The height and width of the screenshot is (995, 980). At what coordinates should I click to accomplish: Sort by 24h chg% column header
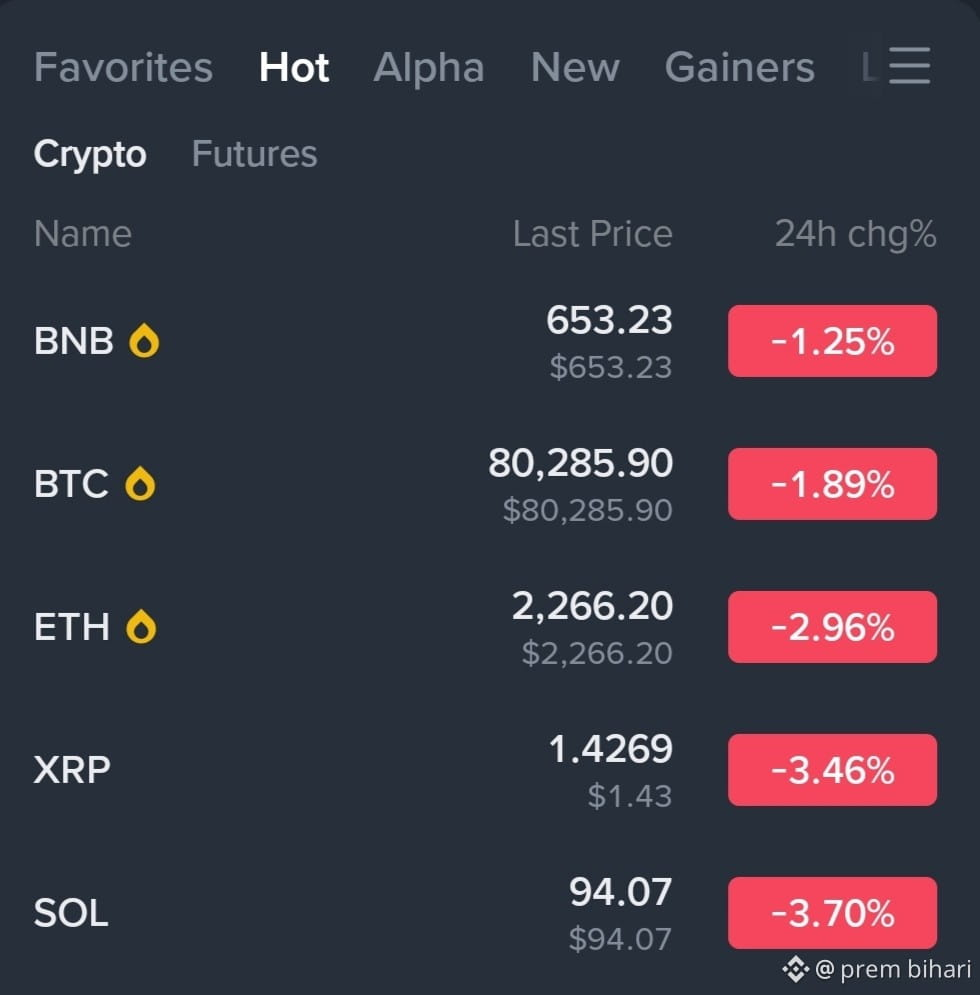pos(856,234)
